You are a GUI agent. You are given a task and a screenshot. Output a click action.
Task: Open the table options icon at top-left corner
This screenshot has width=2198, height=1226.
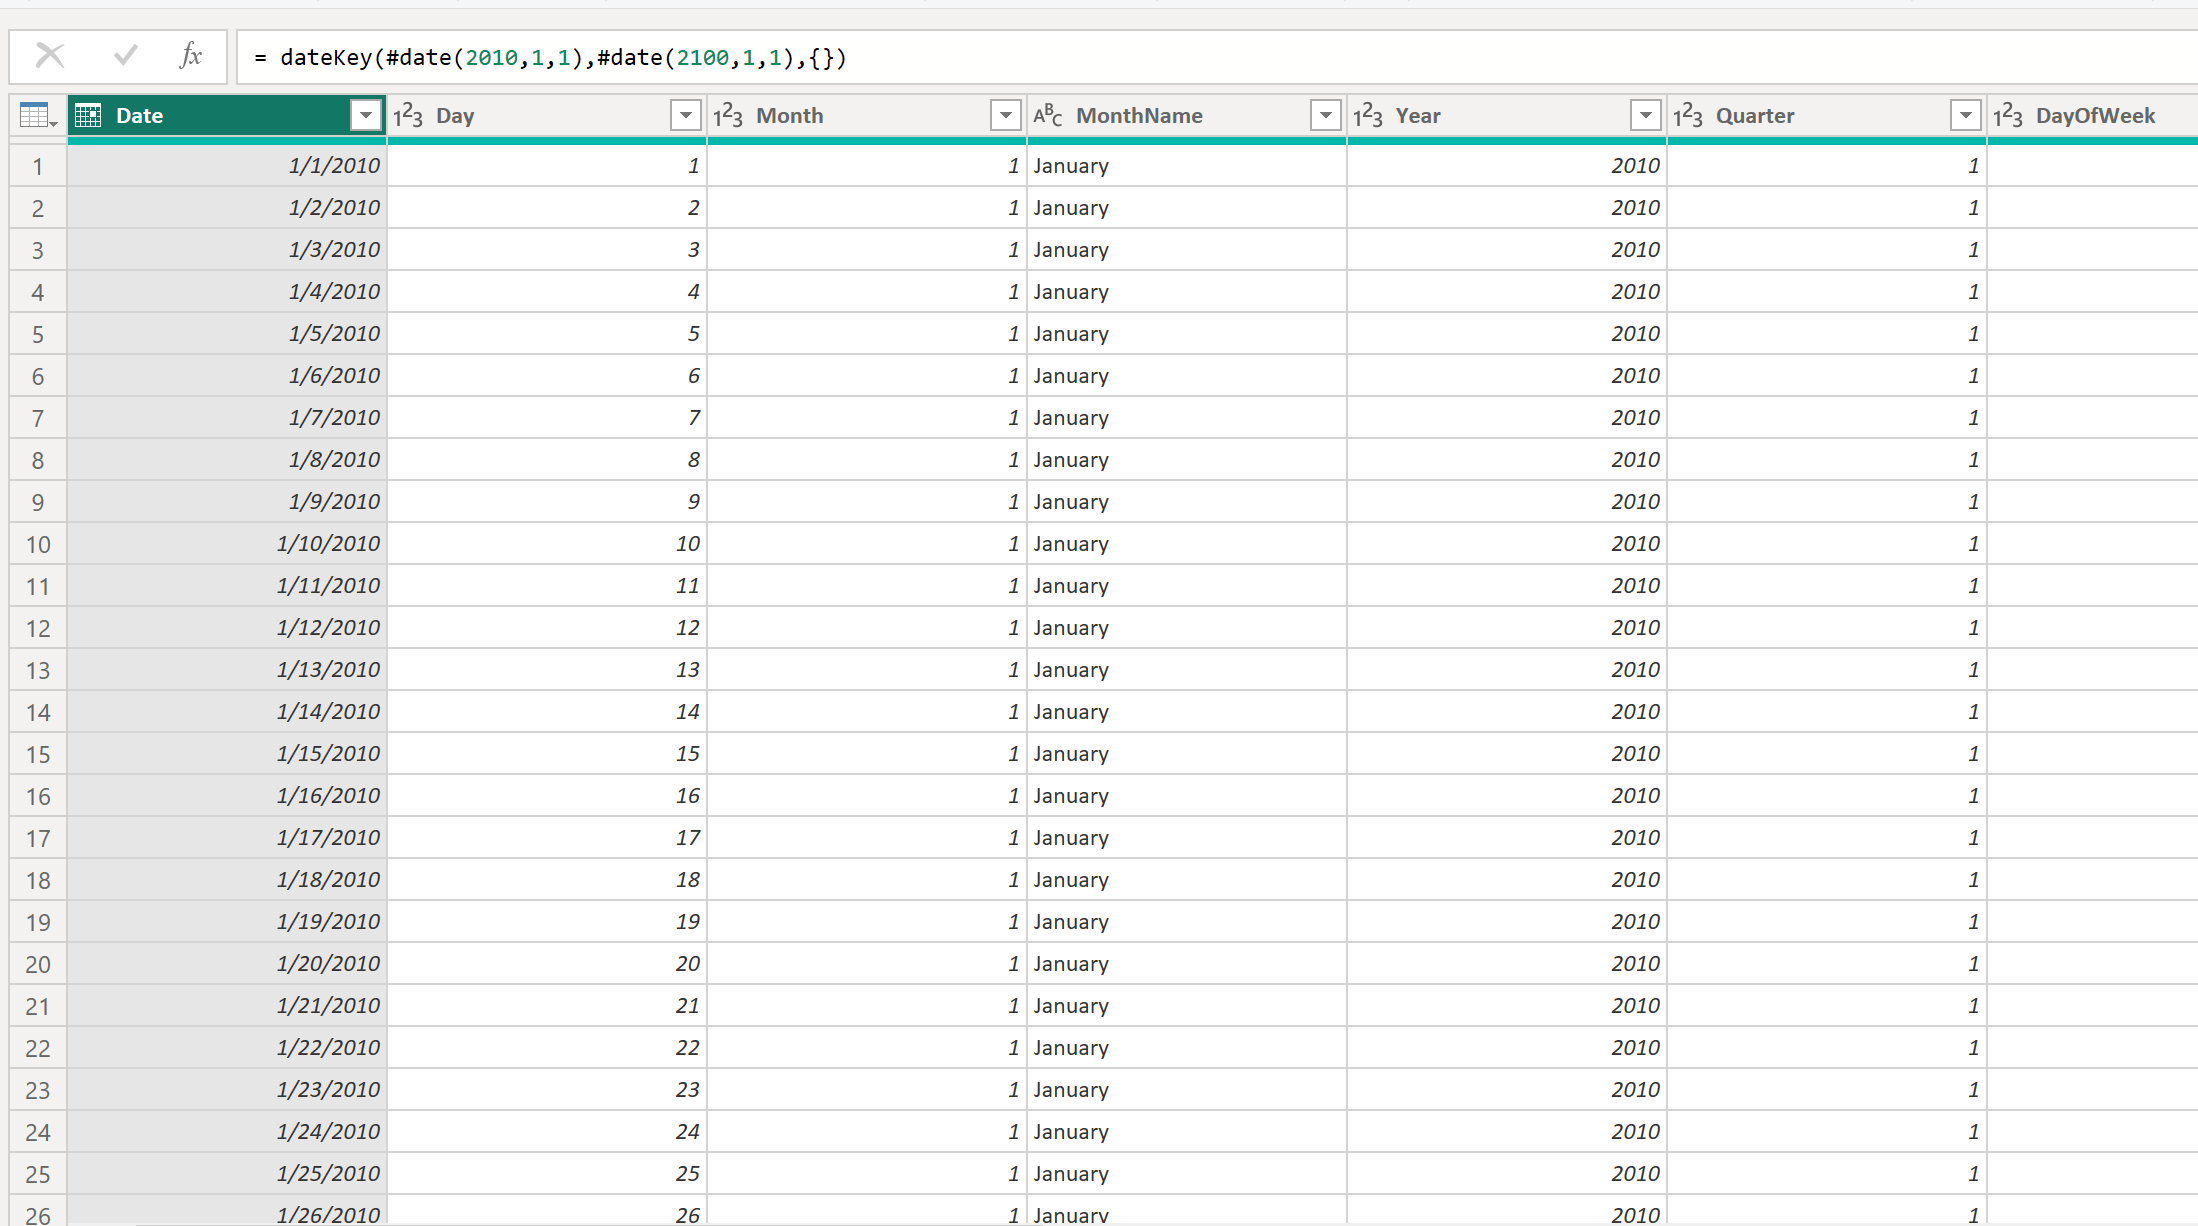pyautogui.click(x=37, y=116)
